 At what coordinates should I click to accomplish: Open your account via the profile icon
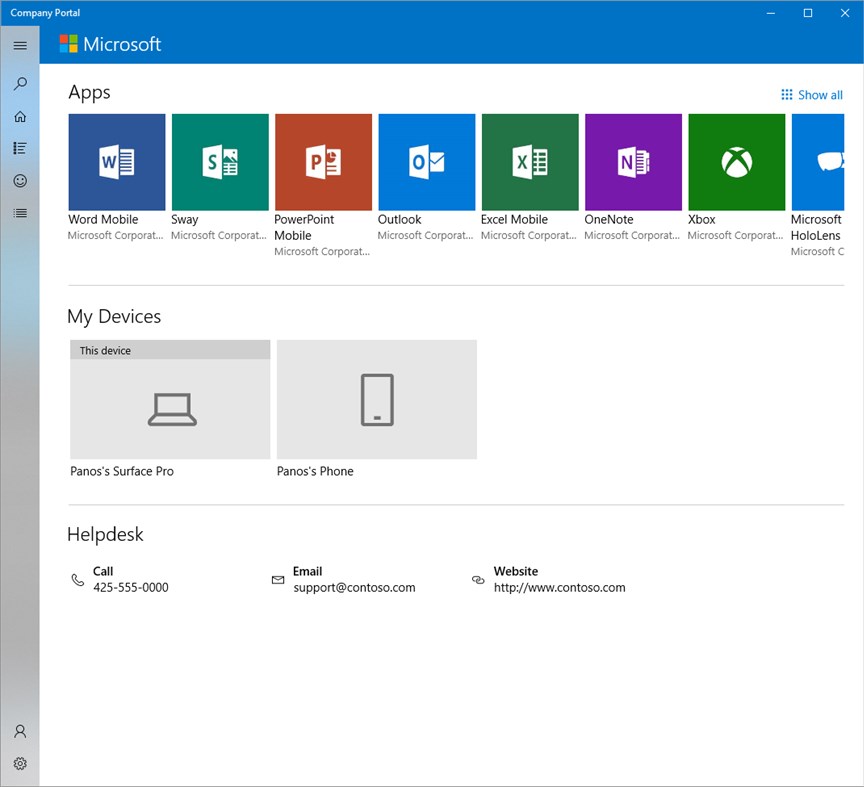coord(20,731)
